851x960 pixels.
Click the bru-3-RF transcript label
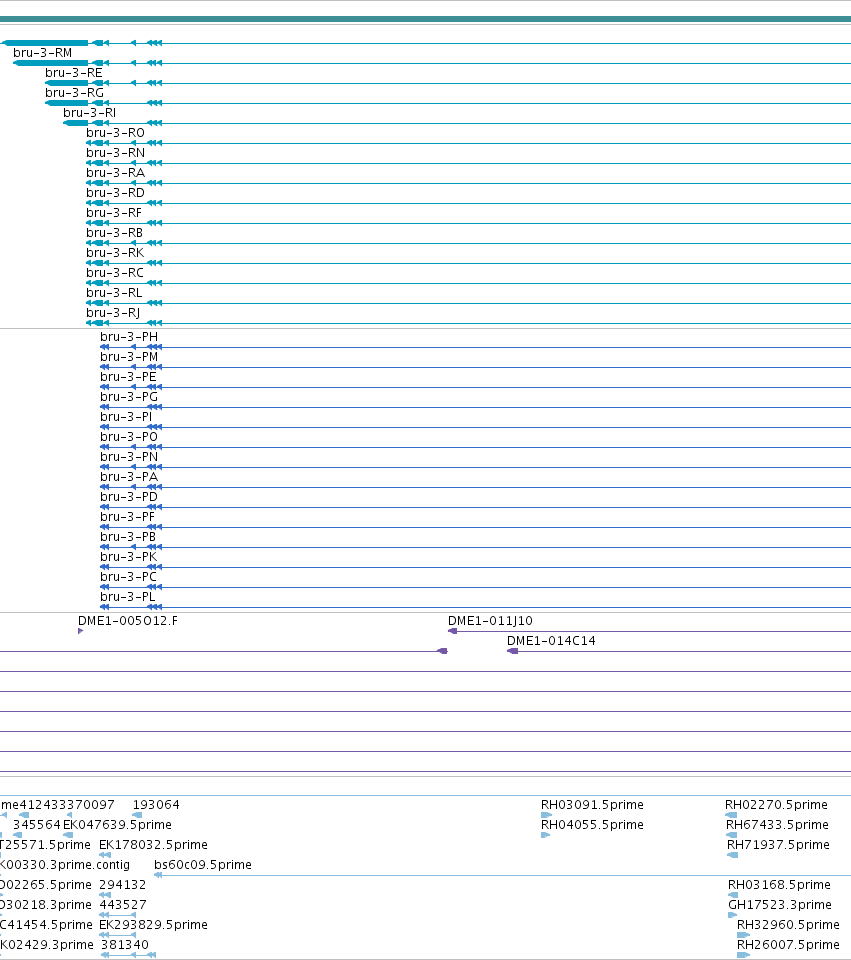click(x=114, y=213)
